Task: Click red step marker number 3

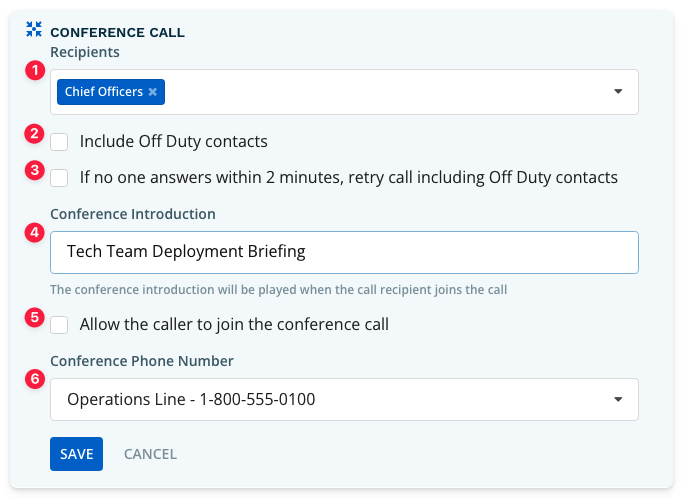Action: pos(34,169)
